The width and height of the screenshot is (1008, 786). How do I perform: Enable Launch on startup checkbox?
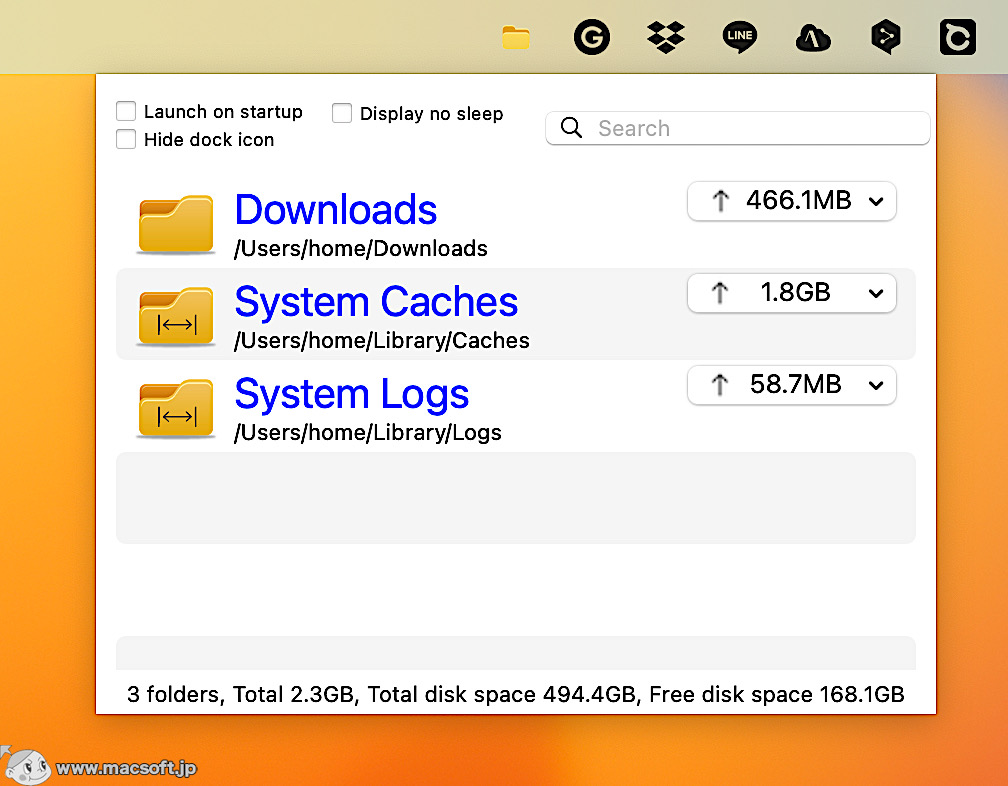pyautogui.click(x=126, y=111)
